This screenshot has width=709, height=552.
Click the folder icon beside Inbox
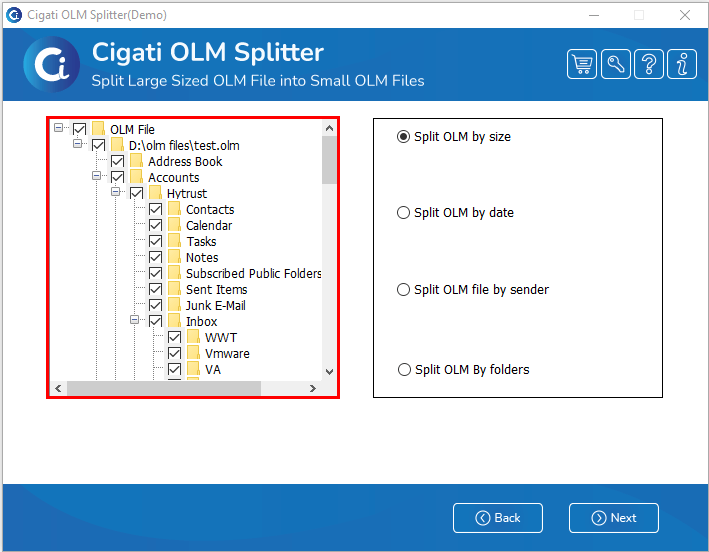174,321
